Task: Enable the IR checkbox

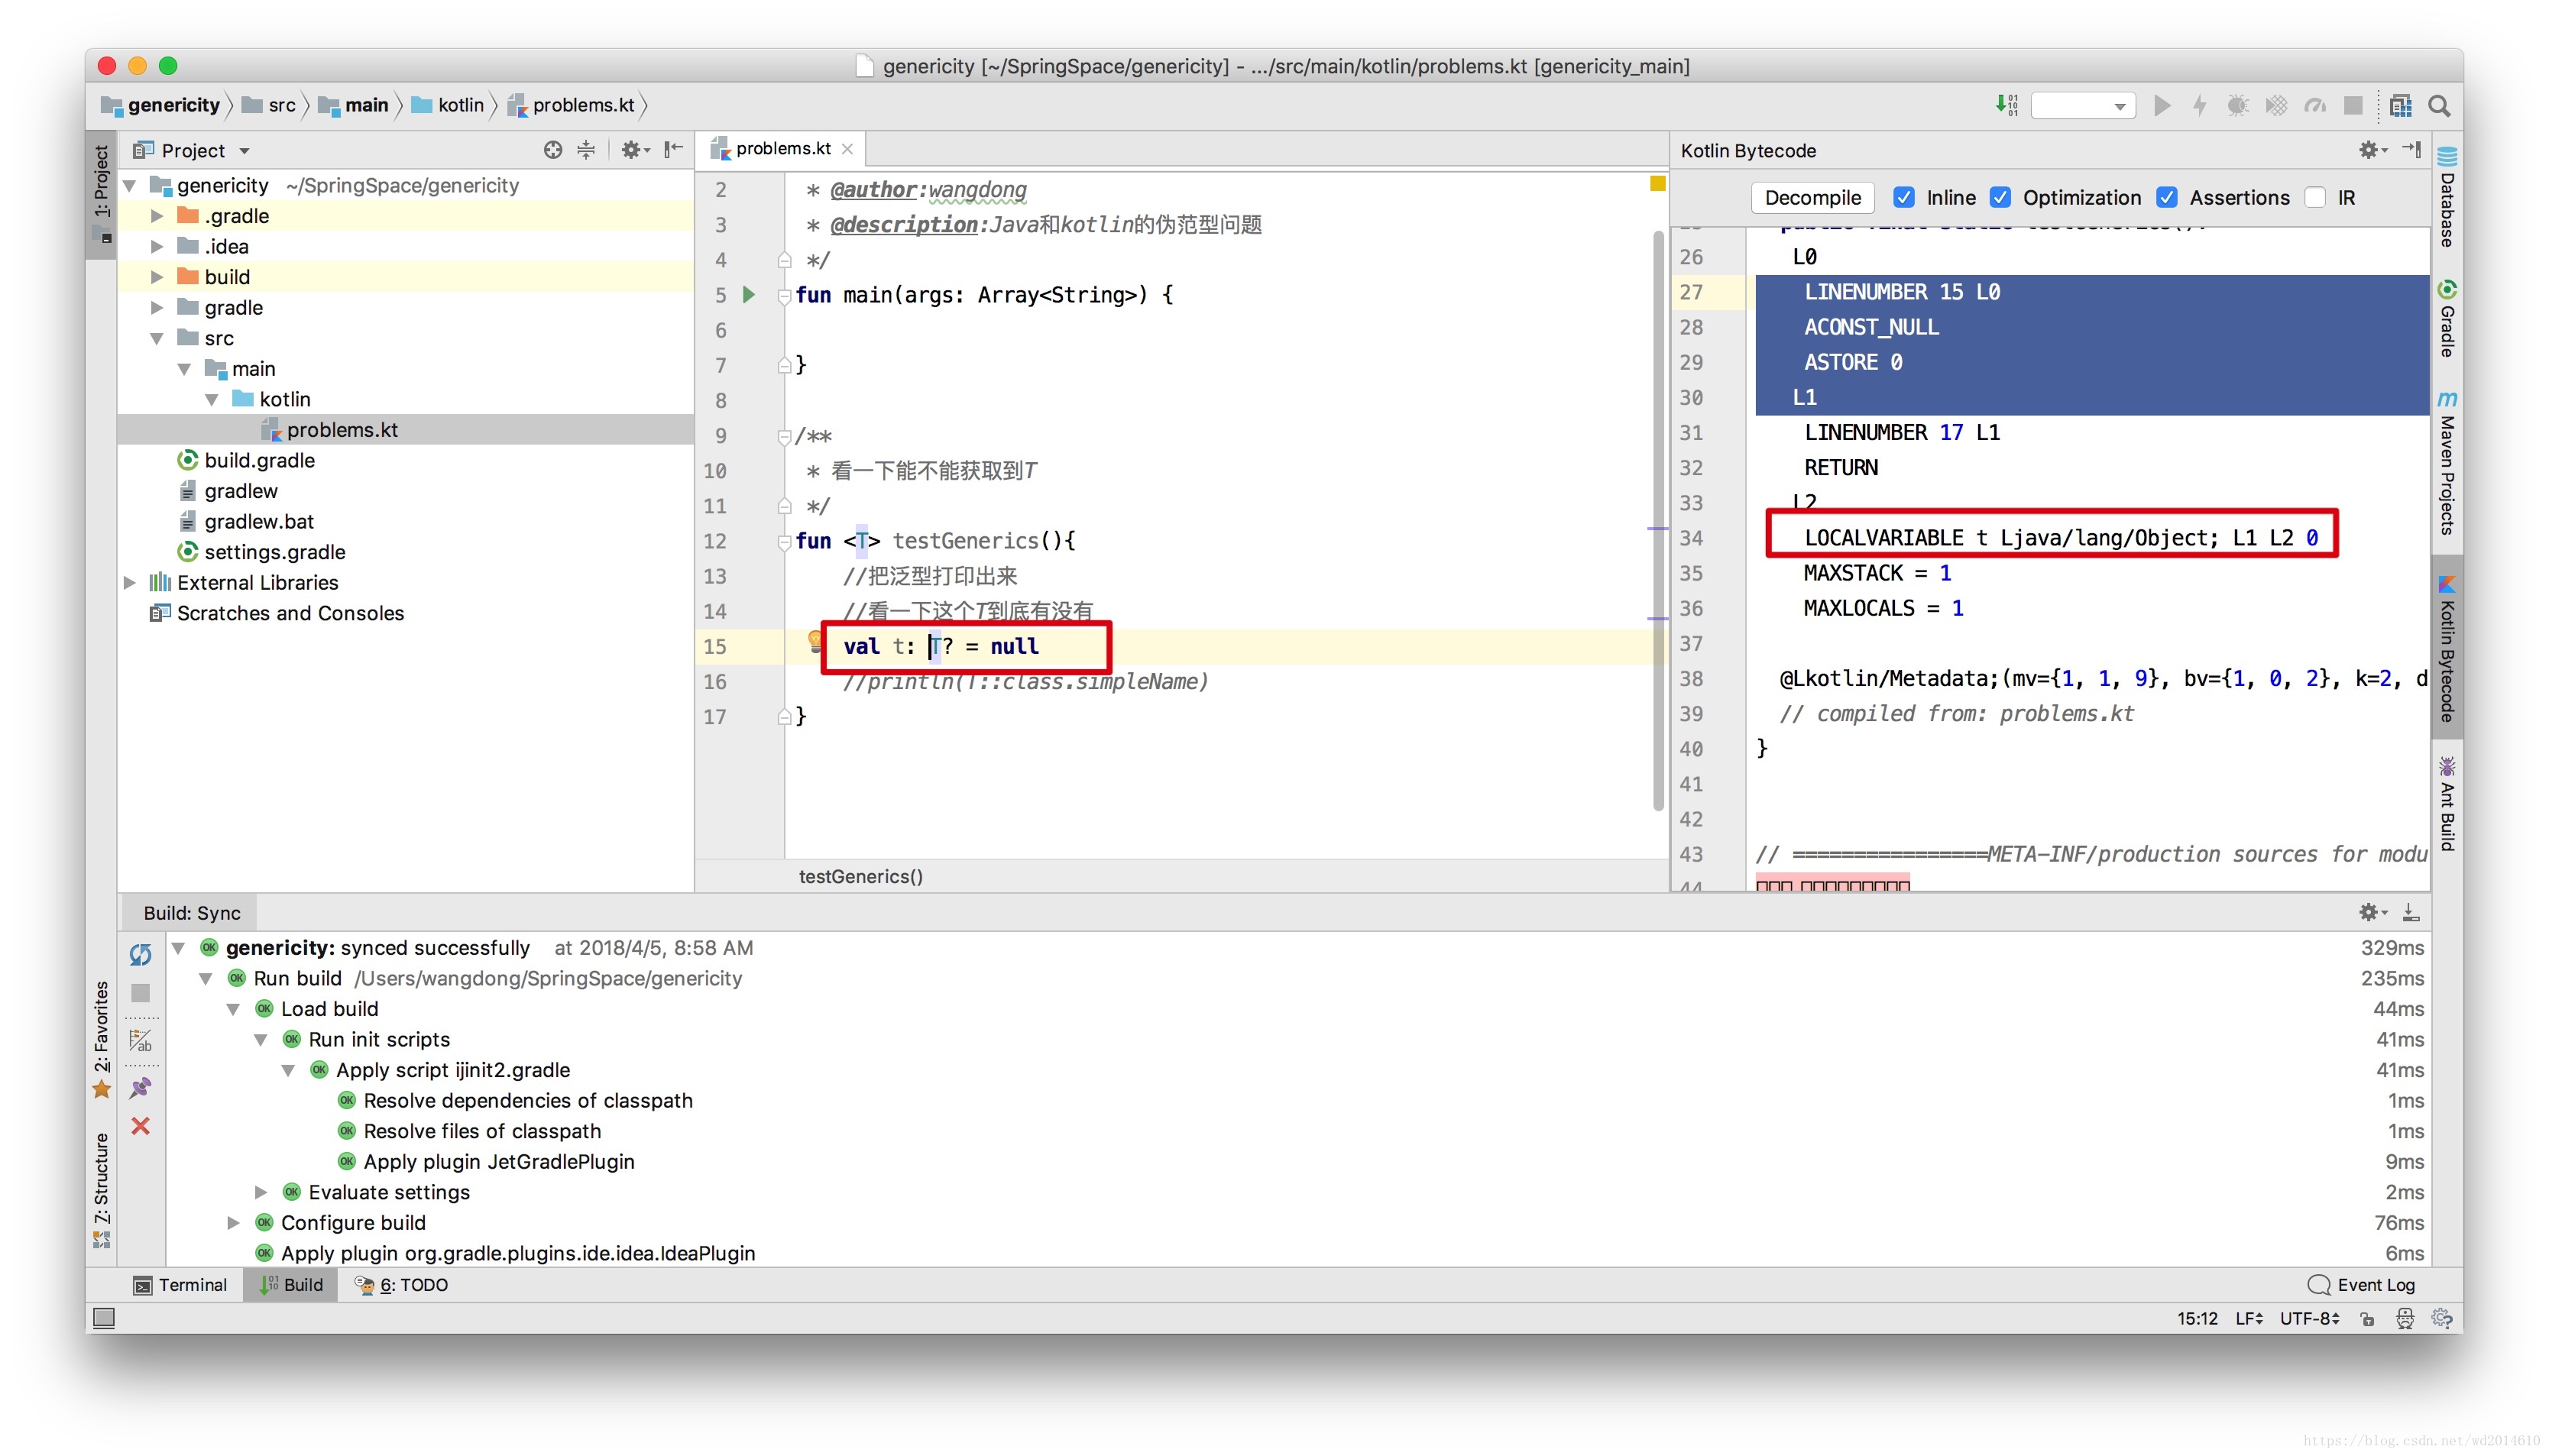Action: pos(2316,197)
